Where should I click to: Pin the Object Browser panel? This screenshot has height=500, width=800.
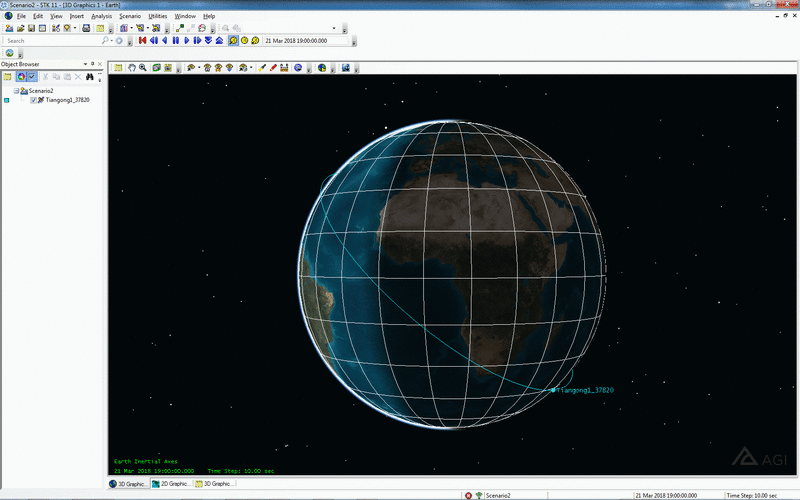(92, 64)
